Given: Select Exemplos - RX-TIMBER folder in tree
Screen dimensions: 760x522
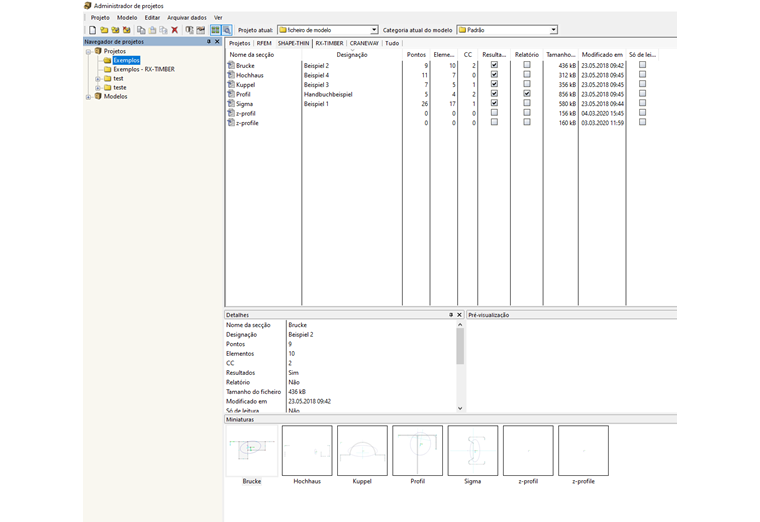Looking at the screenshot, I should pos(144,69).
